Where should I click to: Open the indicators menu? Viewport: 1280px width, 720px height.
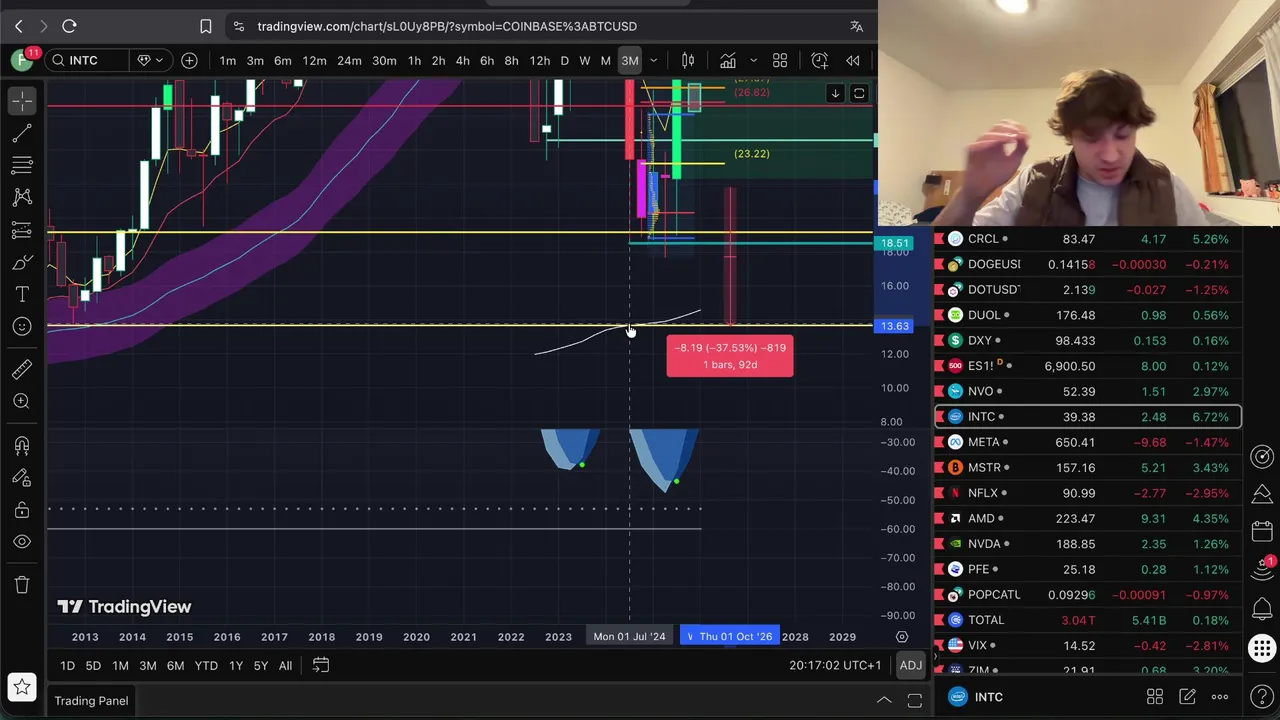tap(728, 61)
